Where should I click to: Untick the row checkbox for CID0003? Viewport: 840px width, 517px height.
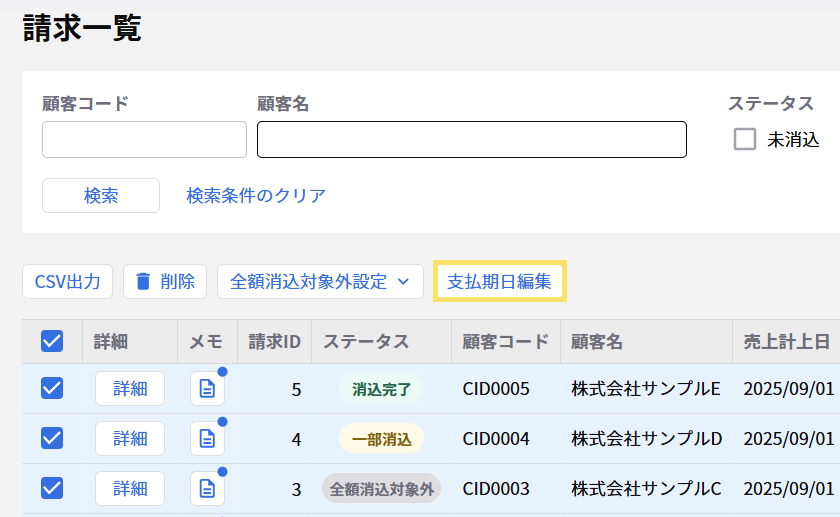click(x=52, y=488)
